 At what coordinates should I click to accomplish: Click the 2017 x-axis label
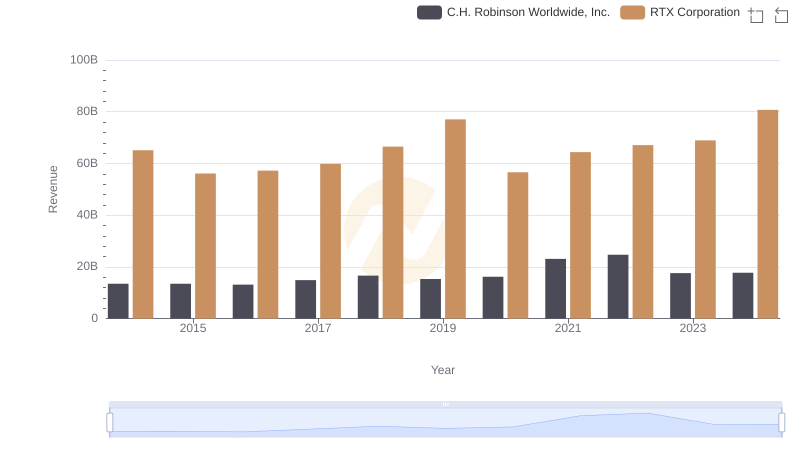(x=318, y=328)
